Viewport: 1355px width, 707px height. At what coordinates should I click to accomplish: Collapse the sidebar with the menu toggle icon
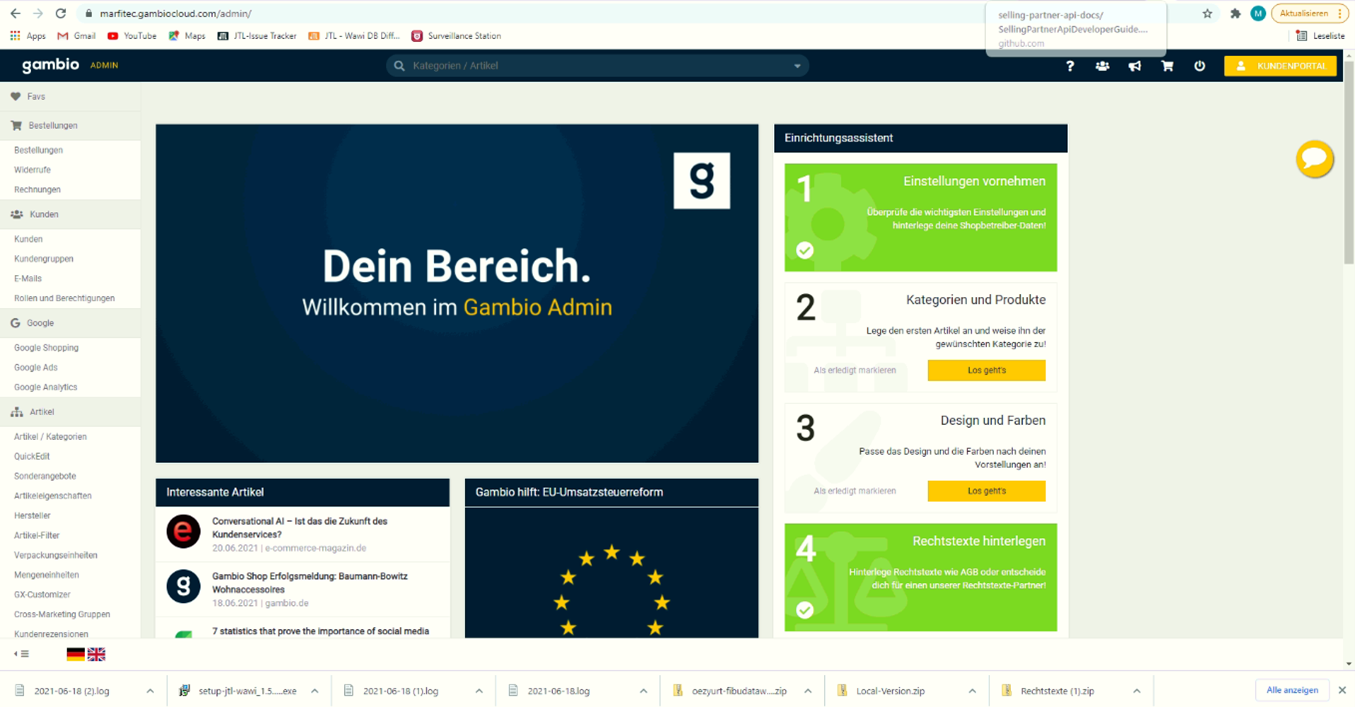pyautogui.click(x=21, y=654)
